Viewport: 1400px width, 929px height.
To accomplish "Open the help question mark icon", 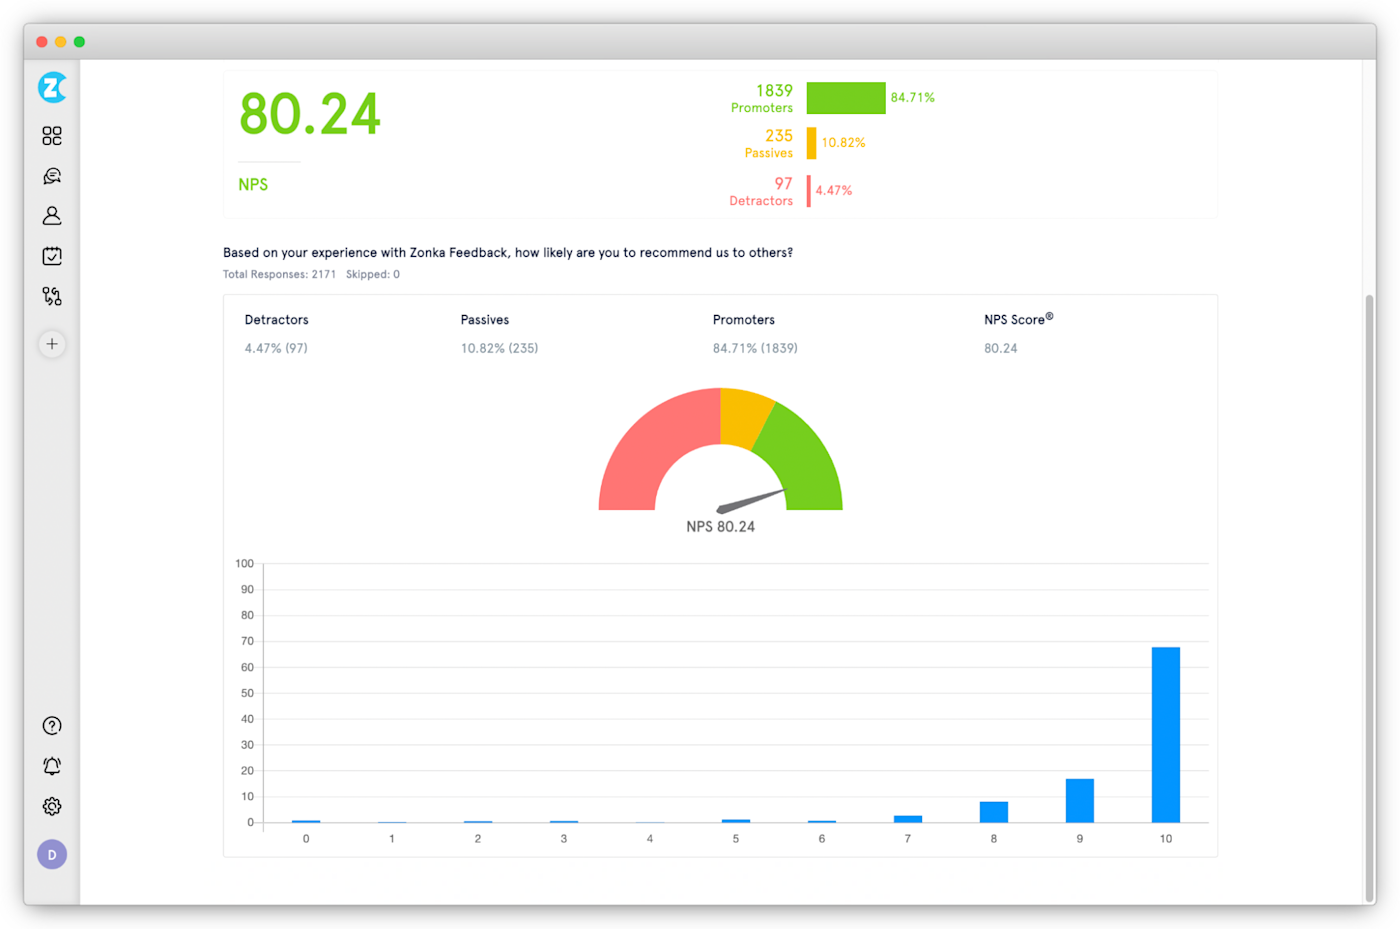I will pyautogui.click(x=52, y=726).
